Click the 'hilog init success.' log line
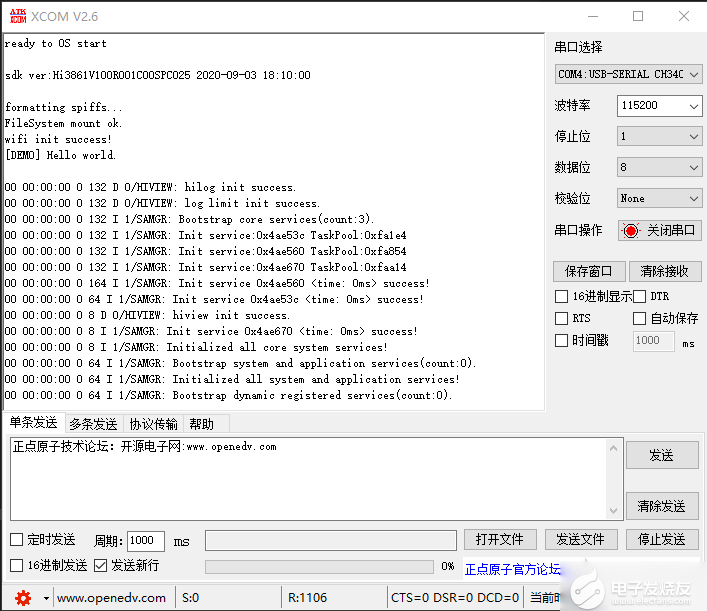 pyautogui.click(x=150, y=187)
